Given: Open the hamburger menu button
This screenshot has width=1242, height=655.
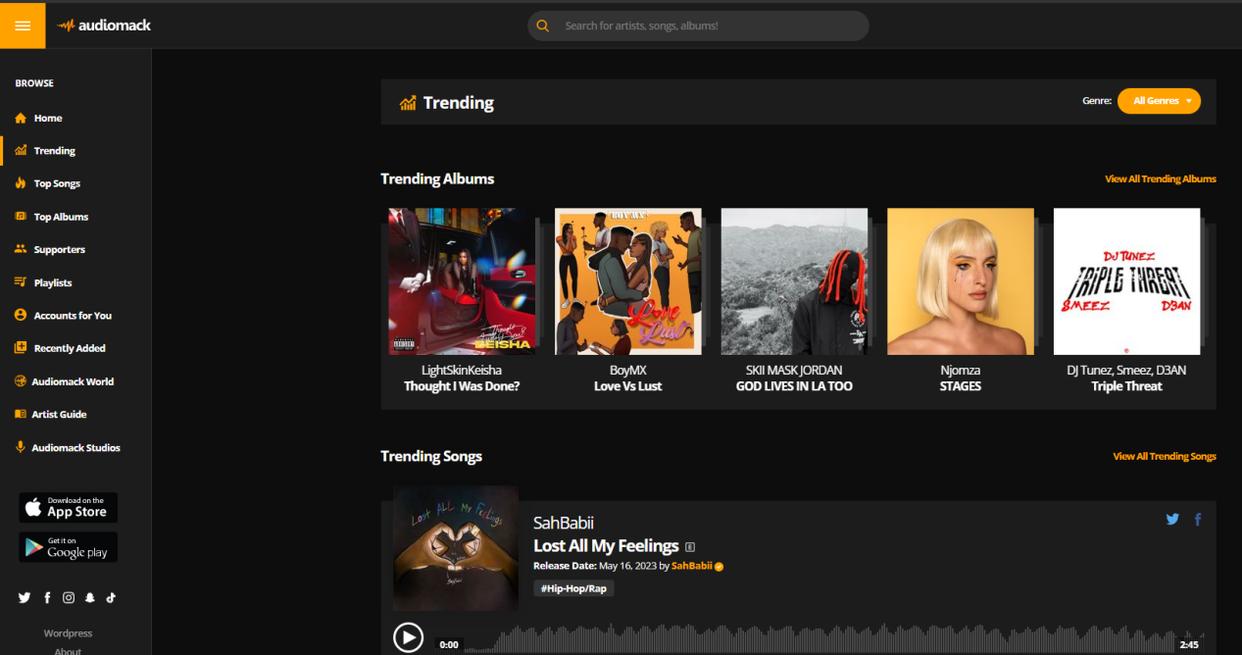Looking at the screenshot, I should [22, 25].
